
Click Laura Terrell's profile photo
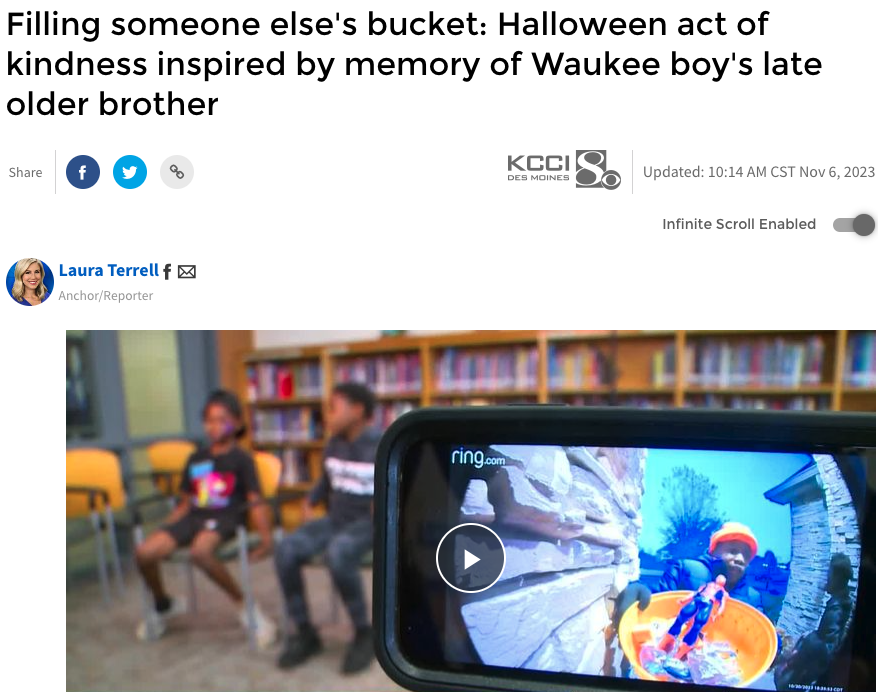pos(30,282)
